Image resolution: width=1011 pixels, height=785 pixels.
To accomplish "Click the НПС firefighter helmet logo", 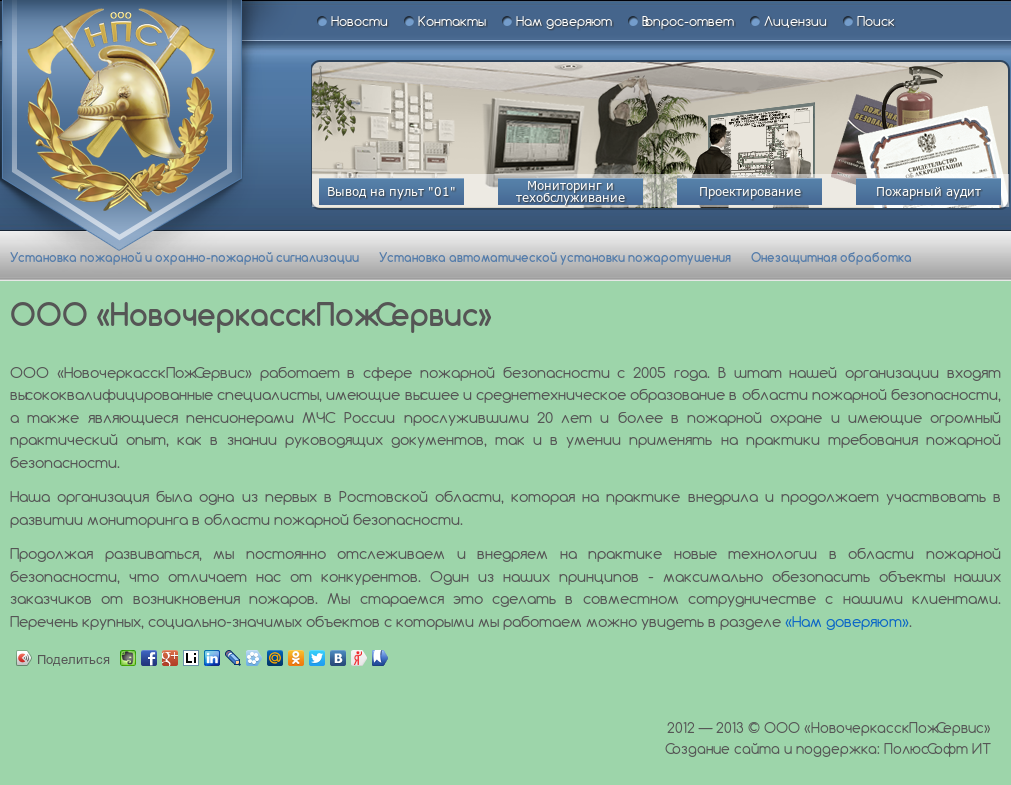I will (121, 110).
